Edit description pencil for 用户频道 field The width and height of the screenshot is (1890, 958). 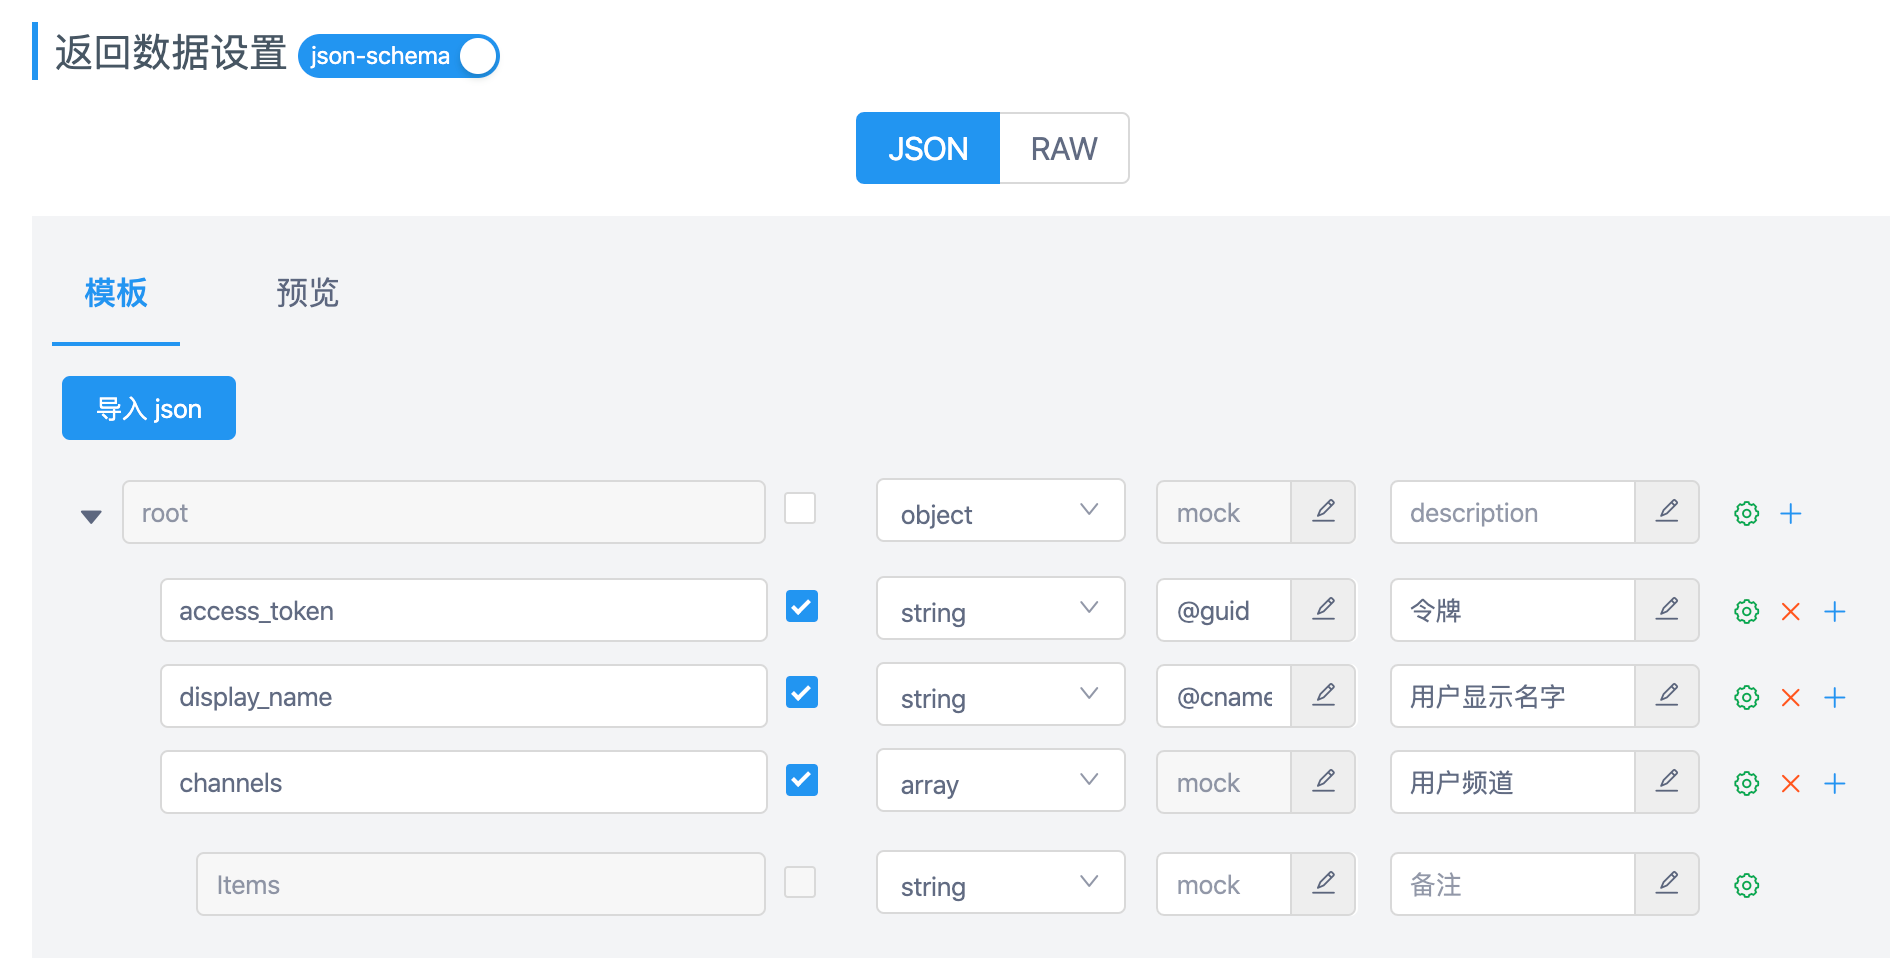[x=1666, y=781]
